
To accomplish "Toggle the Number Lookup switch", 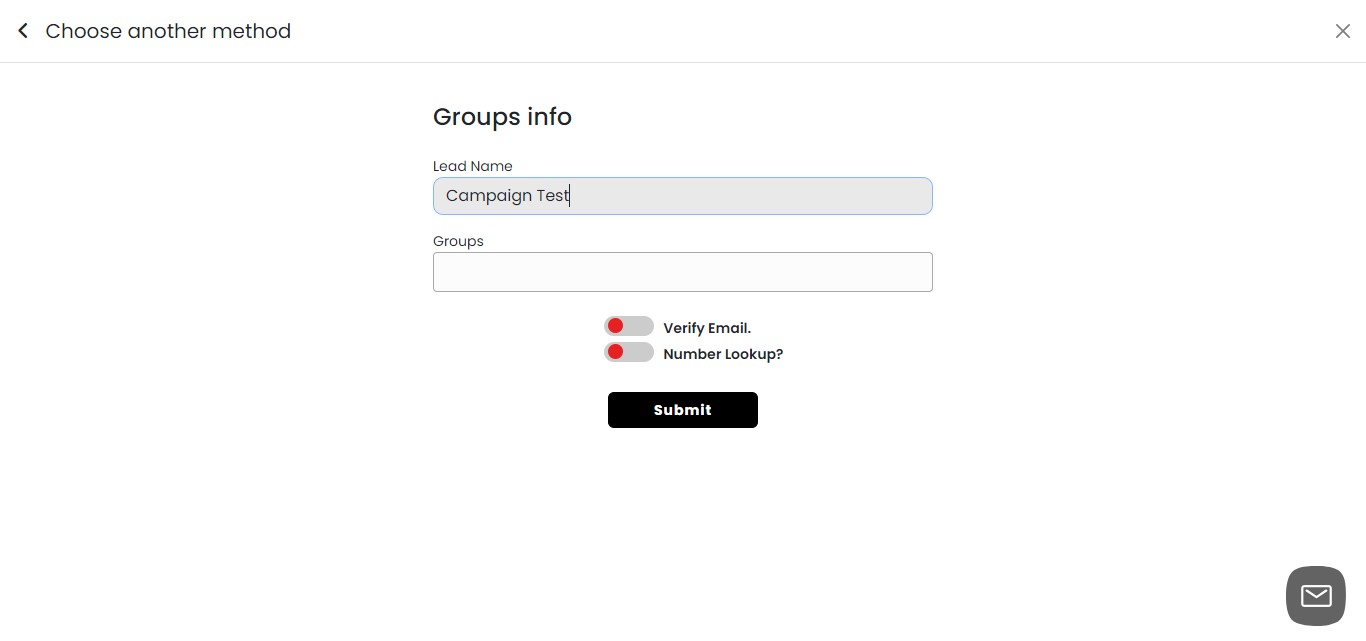I will point(628,351).
